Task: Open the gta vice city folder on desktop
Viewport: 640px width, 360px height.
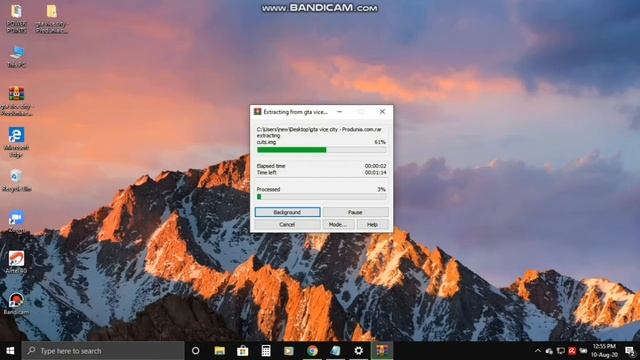Action: pyautogui.click(x=51, y=18)
